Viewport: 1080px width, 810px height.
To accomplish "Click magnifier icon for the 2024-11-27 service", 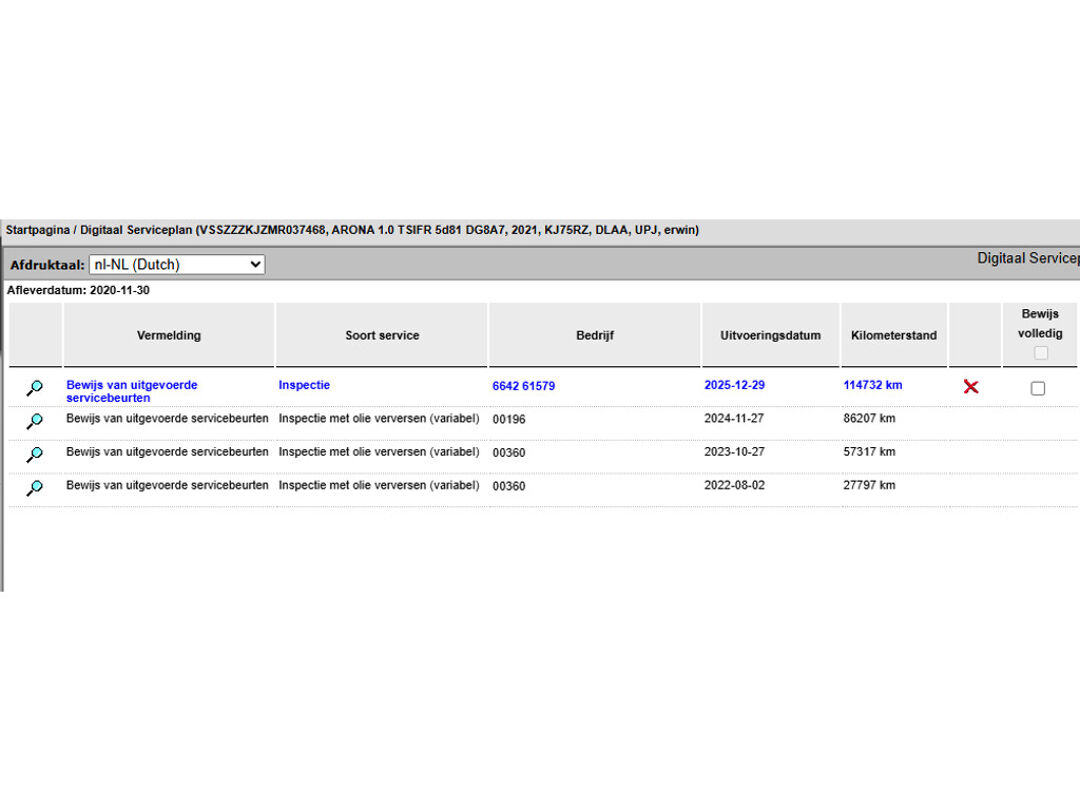I will (x=35, y=421).
